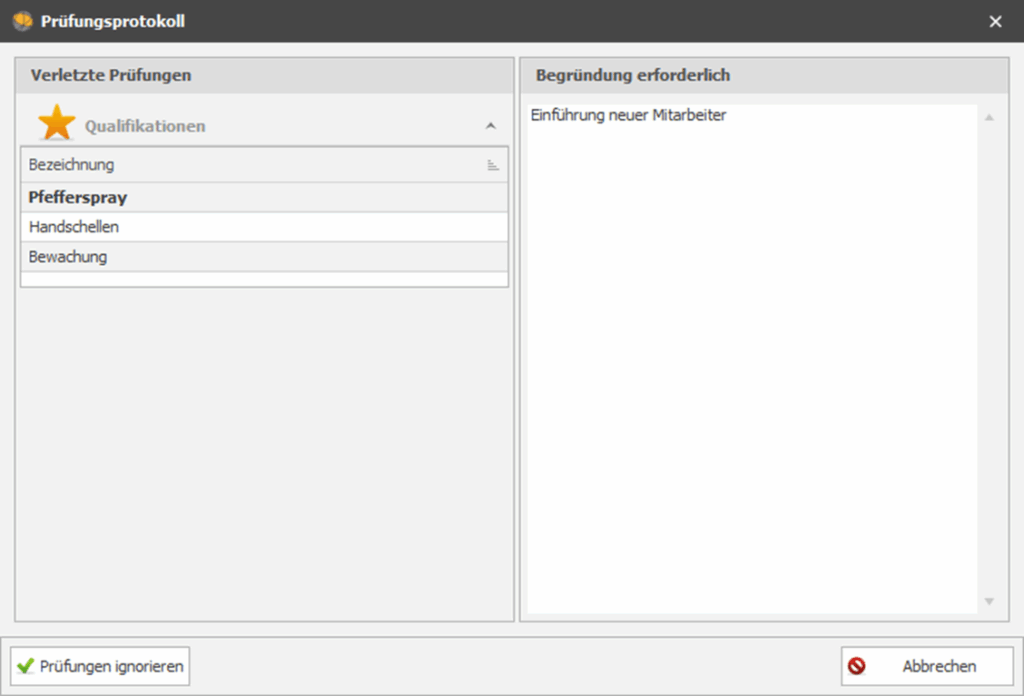Click the empty row below Bewachung
The height and width of the screenshot is (696, 1024).
(x=264, y=280)
